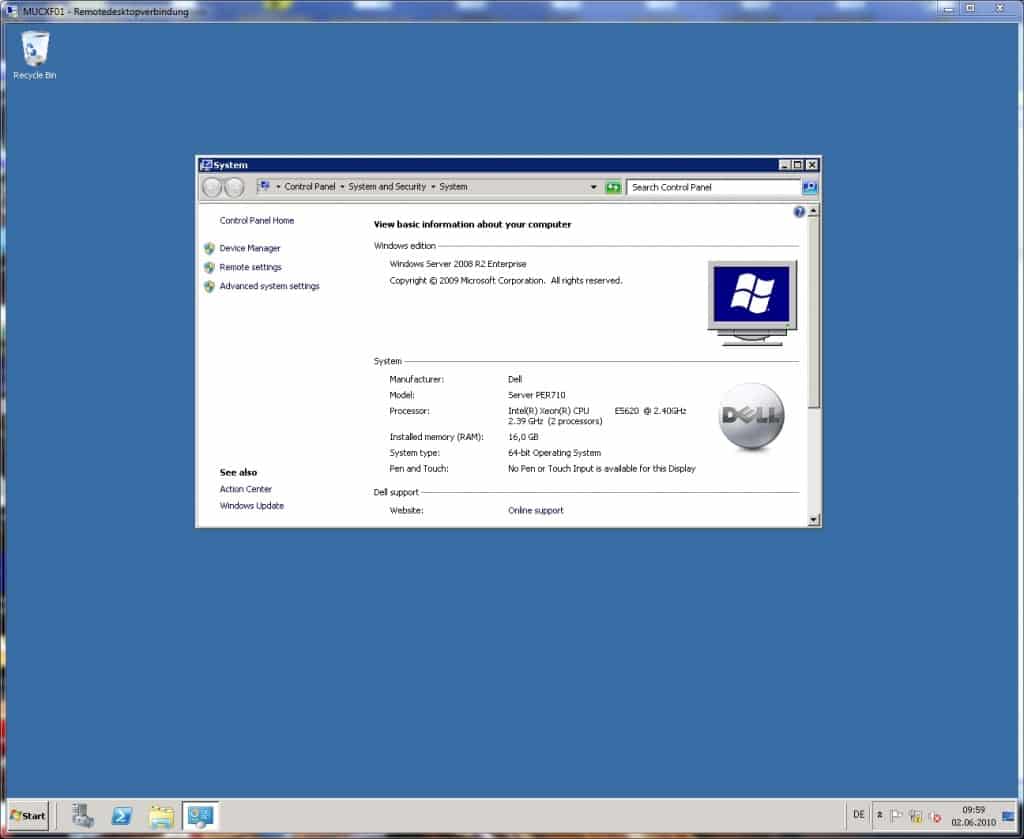Select System and Security in the breadcrumb

pyautogui.click(x=387, y=187)
